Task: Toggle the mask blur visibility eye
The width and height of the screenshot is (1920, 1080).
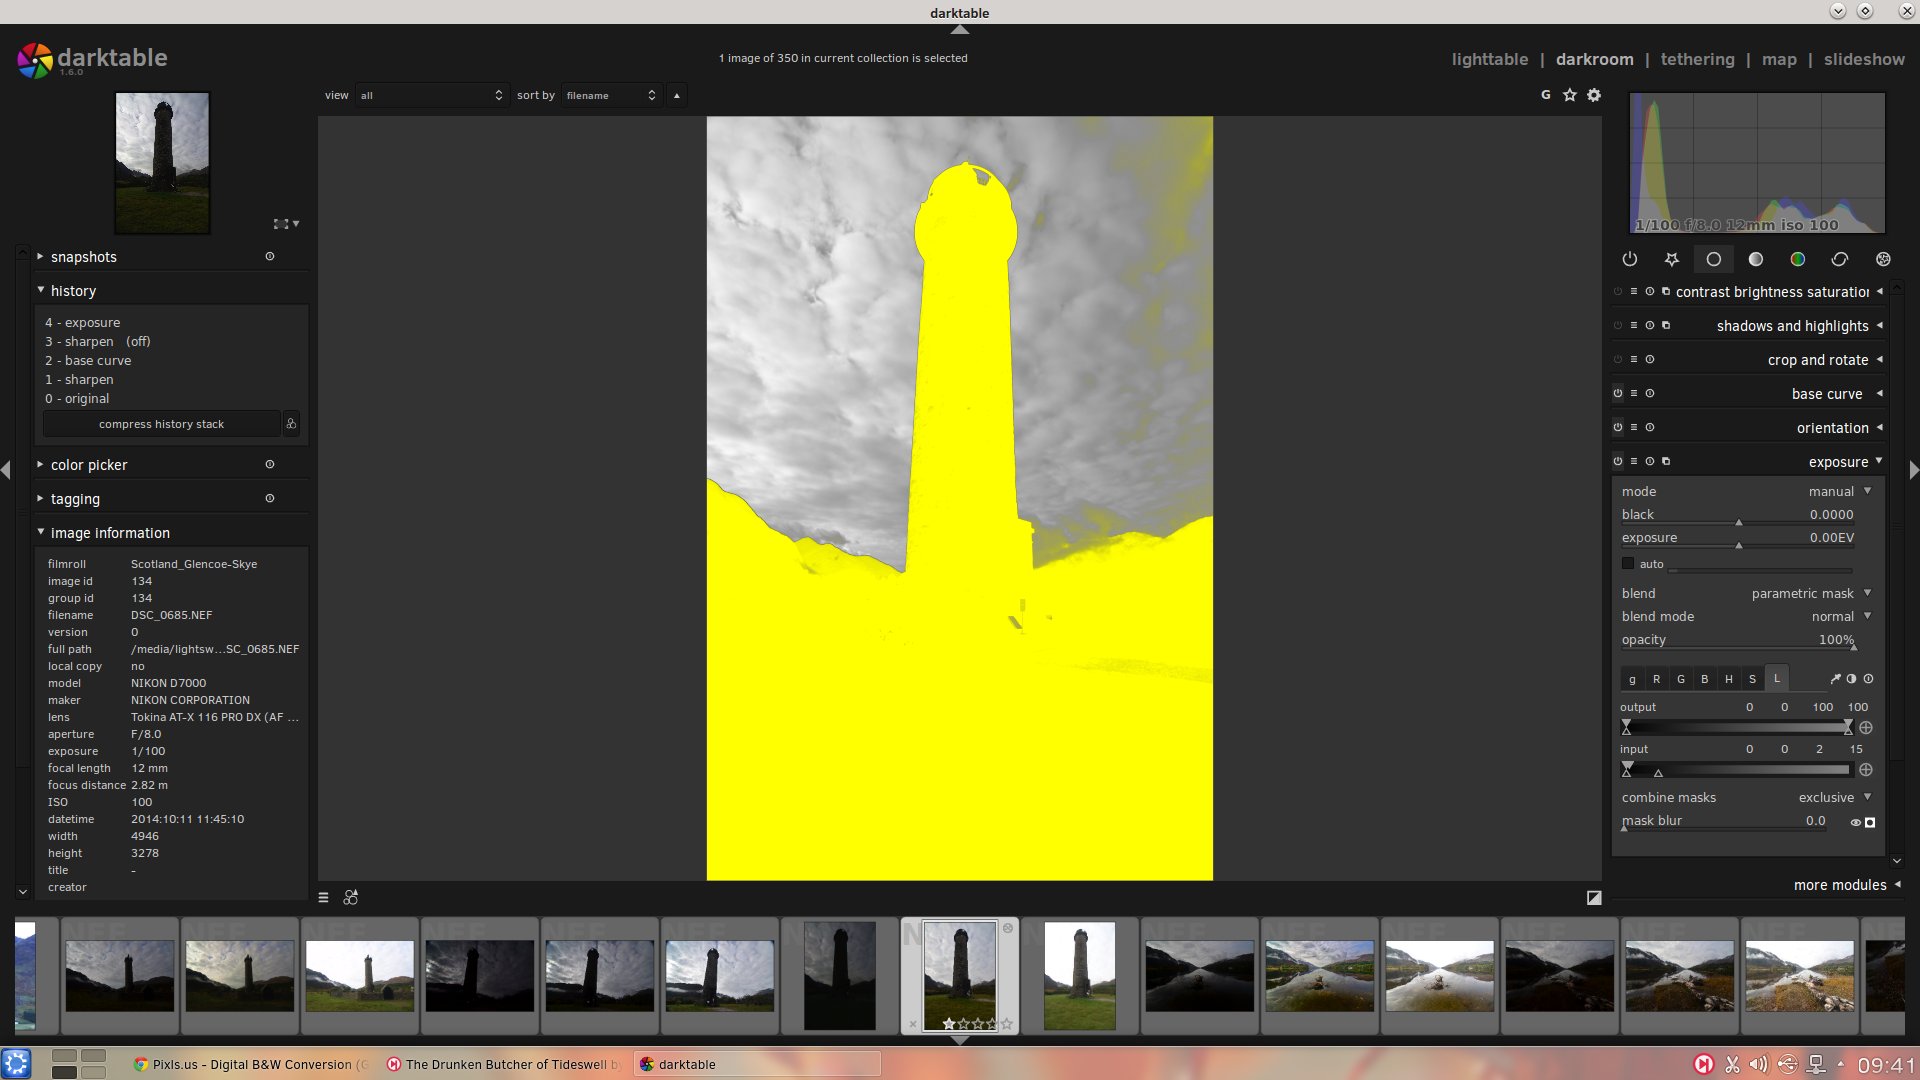Action: [x=1854, y=822]
